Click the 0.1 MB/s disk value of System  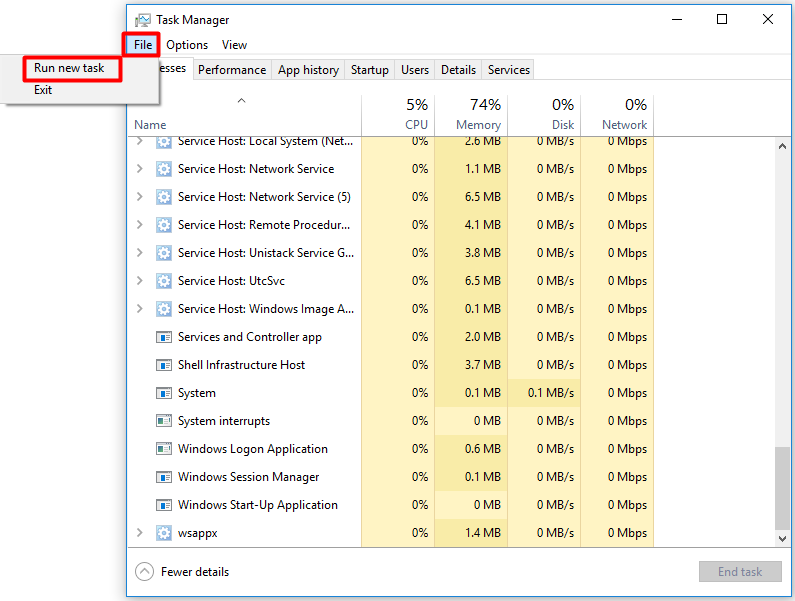pyautogui.click(x=551, y=393)
